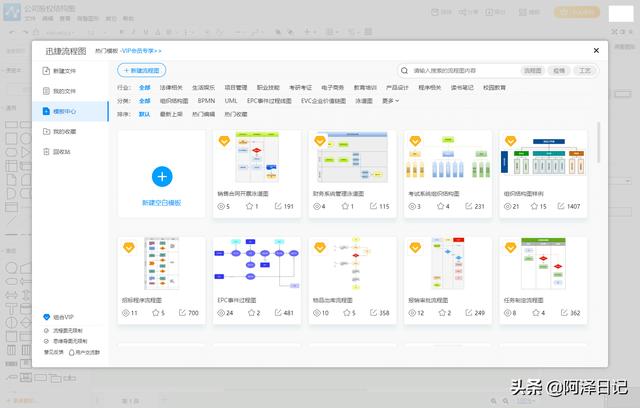Open 新建文件 in the left sidebar
Screen dimensions: 640x408
(x=60, y=71)
